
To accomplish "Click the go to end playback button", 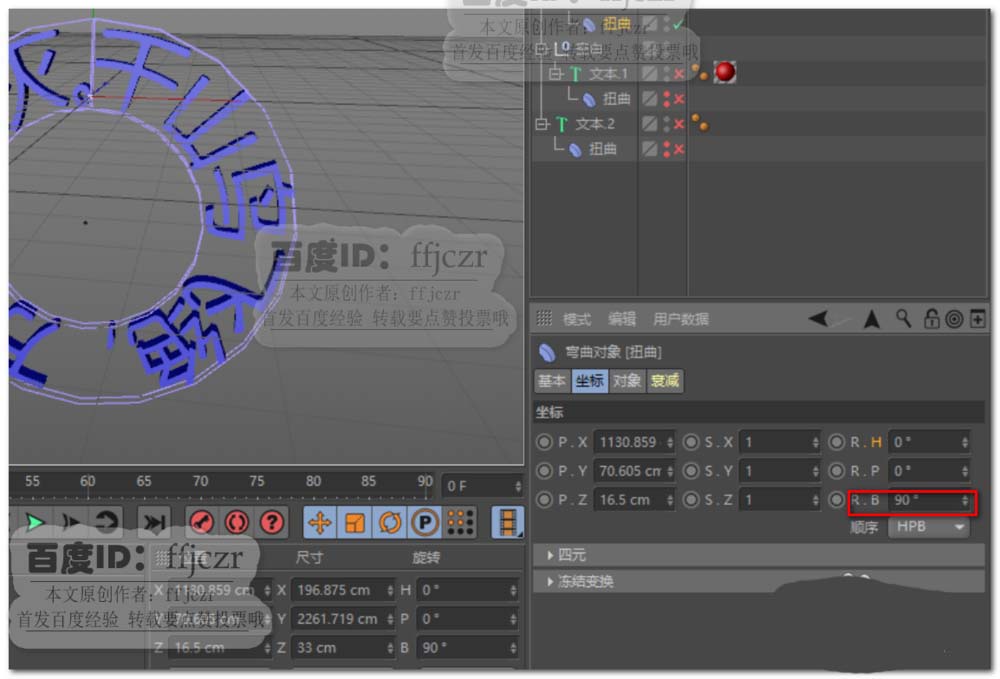I will tap(154, 523).
